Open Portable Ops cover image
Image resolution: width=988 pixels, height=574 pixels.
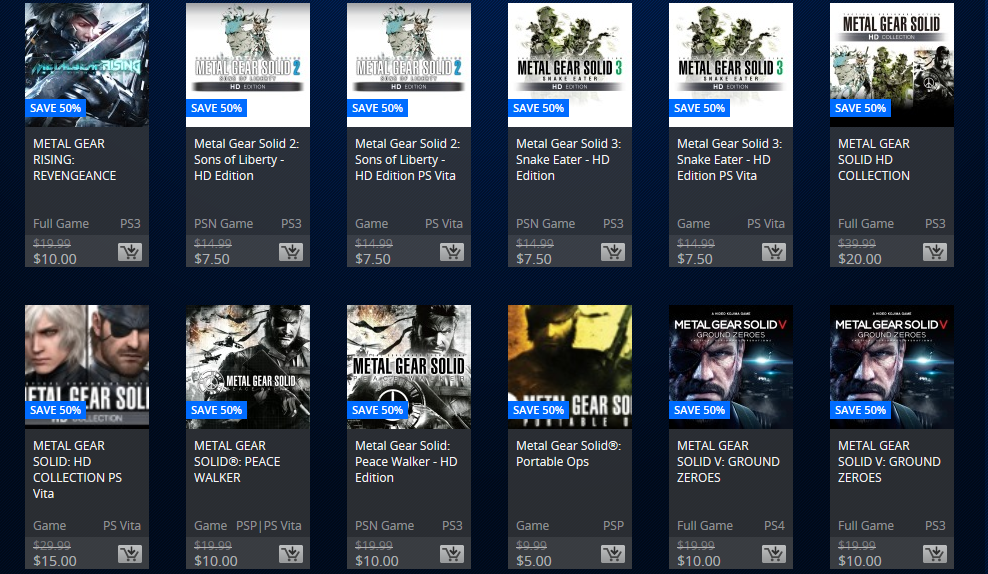(x=570, y=367)
